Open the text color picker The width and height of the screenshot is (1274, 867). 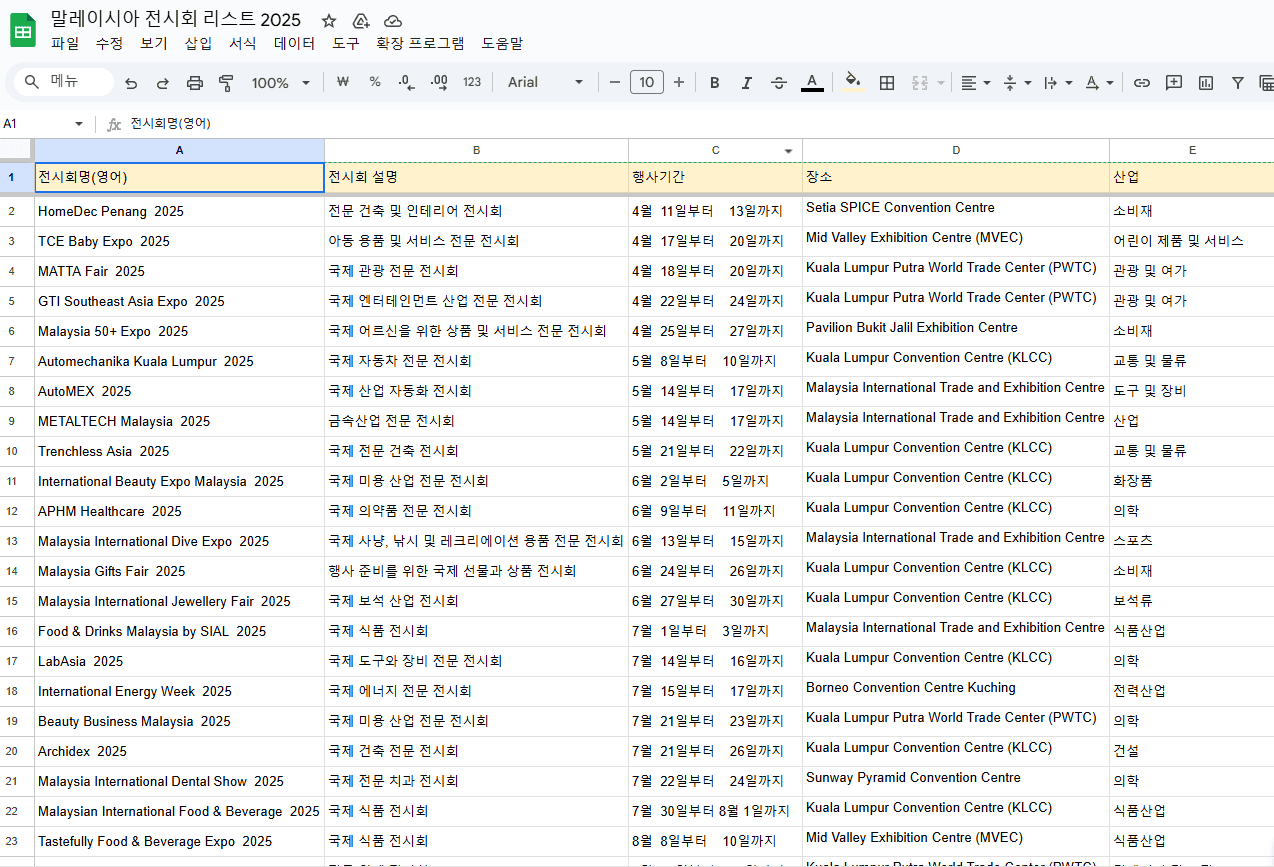[812, 83]
